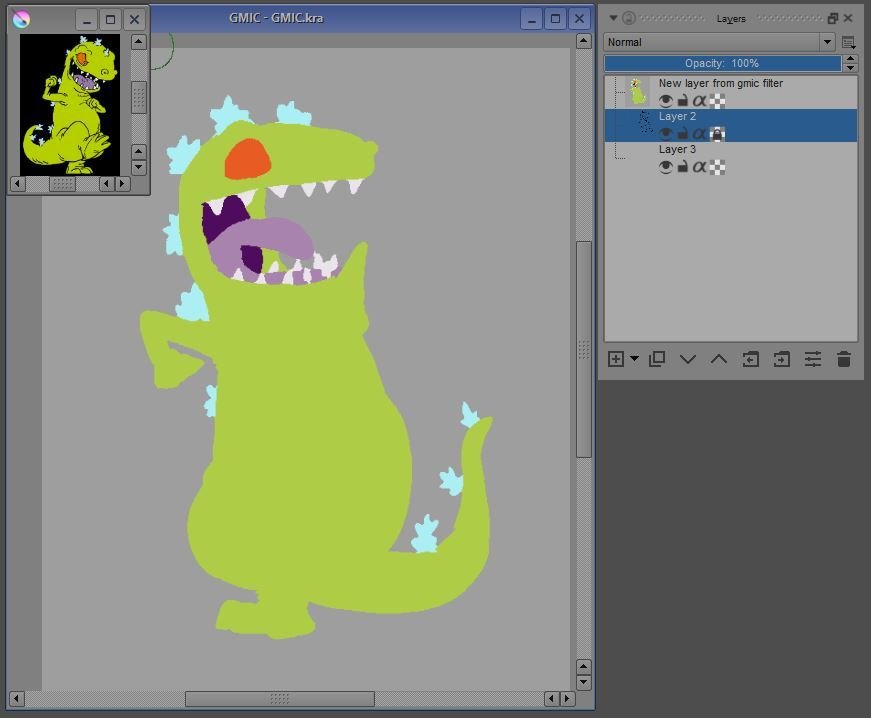Move the layer down in the stack
This screenshot has width=871, height=718.
coord(688,359)
